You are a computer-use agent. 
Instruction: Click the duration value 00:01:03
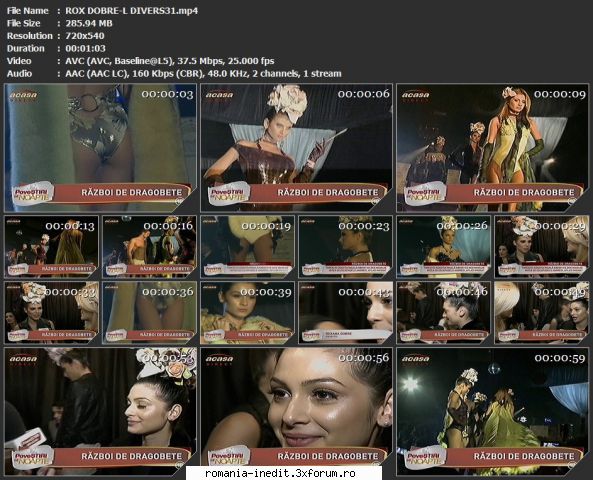pos(85,48)
